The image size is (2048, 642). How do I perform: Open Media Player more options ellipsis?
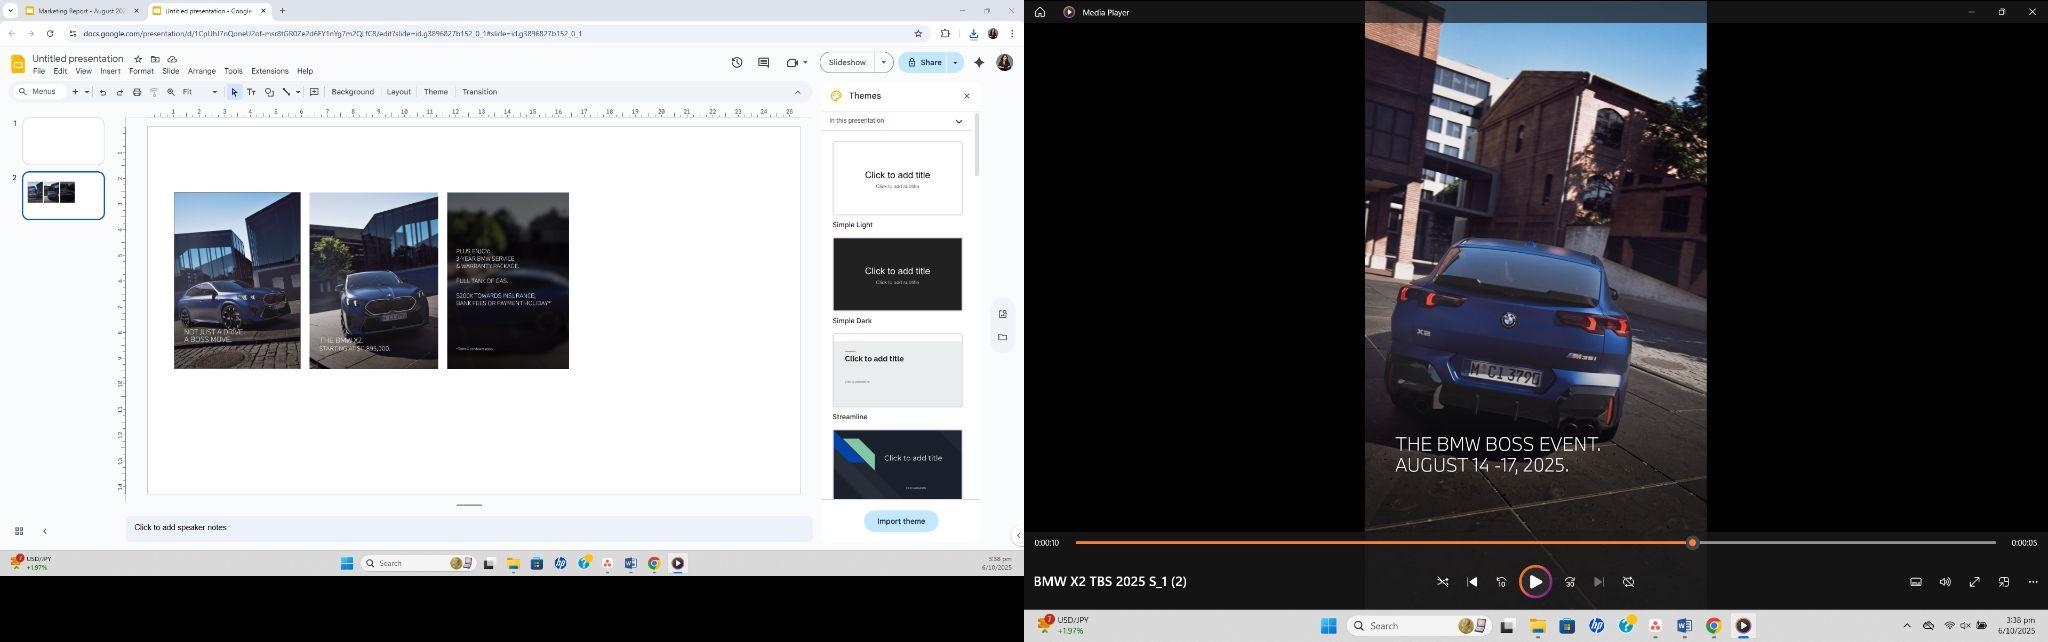(x=2033, y=582)
